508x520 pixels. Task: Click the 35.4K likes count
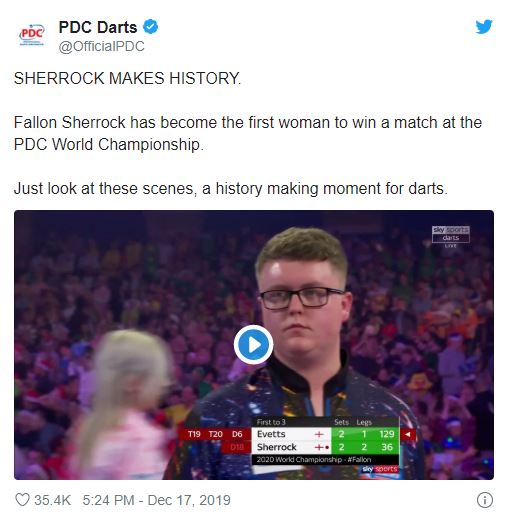point(52,500)
